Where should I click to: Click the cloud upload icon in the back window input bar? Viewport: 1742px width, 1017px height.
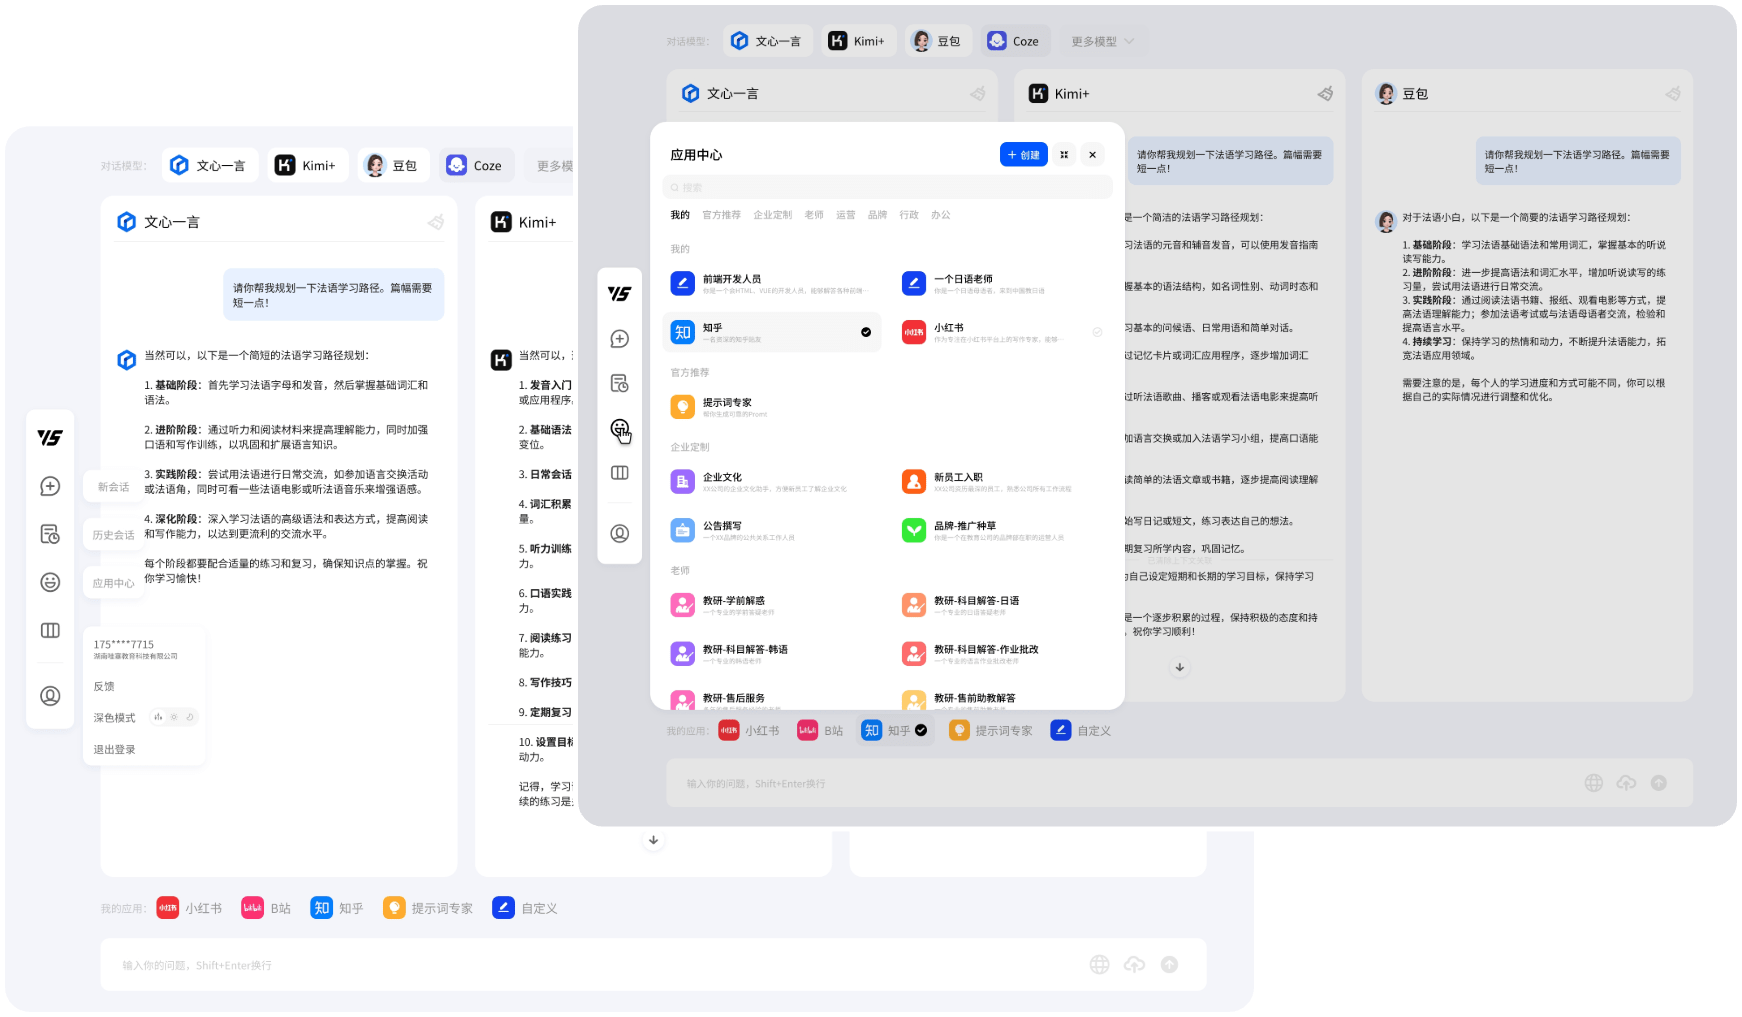tap(1134, 964)
